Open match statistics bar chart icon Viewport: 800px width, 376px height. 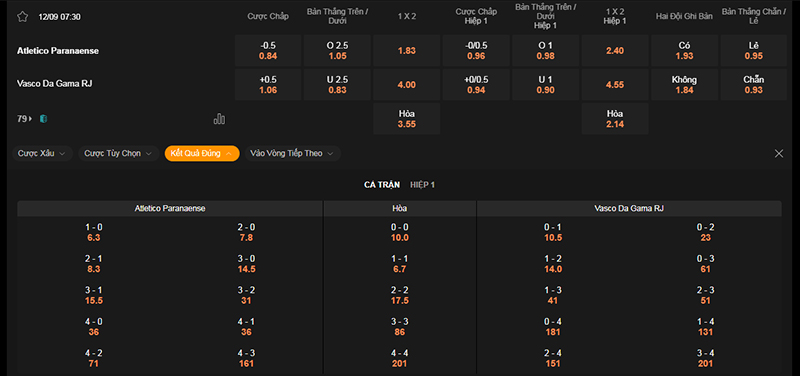pos(219,119)
